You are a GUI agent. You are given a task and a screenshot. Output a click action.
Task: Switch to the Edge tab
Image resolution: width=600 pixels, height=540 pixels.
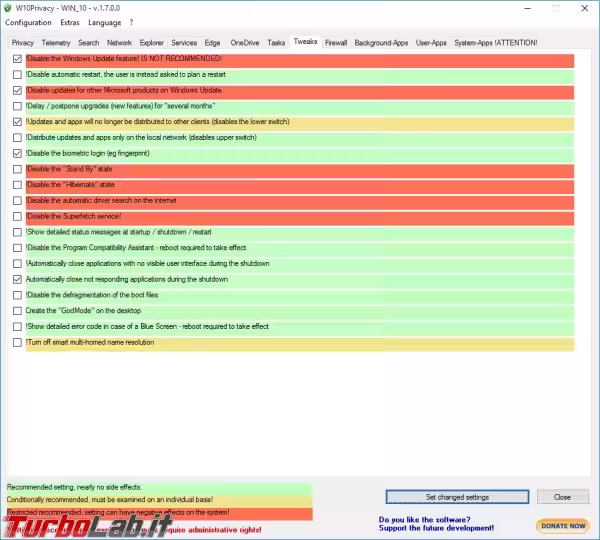point(212,43)
